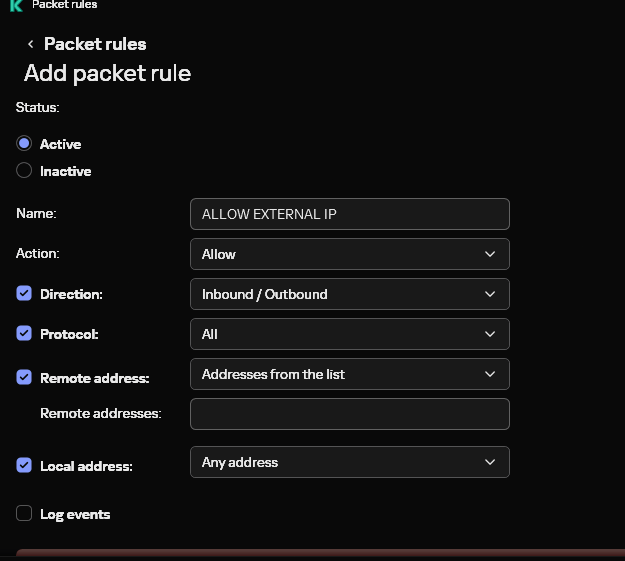625x561 pixels.
Task: Expand the Protocol dropdown showing All
Action: (x=349, y=334)
